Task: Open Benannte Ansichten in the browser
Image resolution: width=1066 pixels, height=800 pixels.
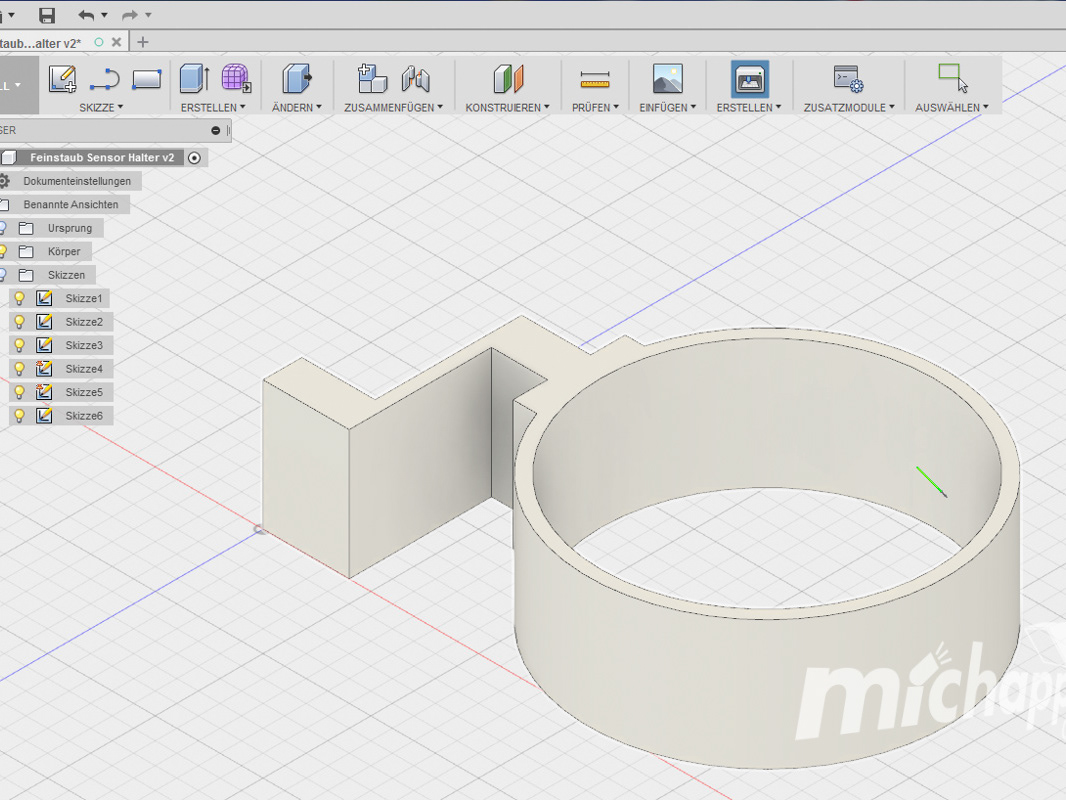Action: pyautogui.click(x=71, y=205)
